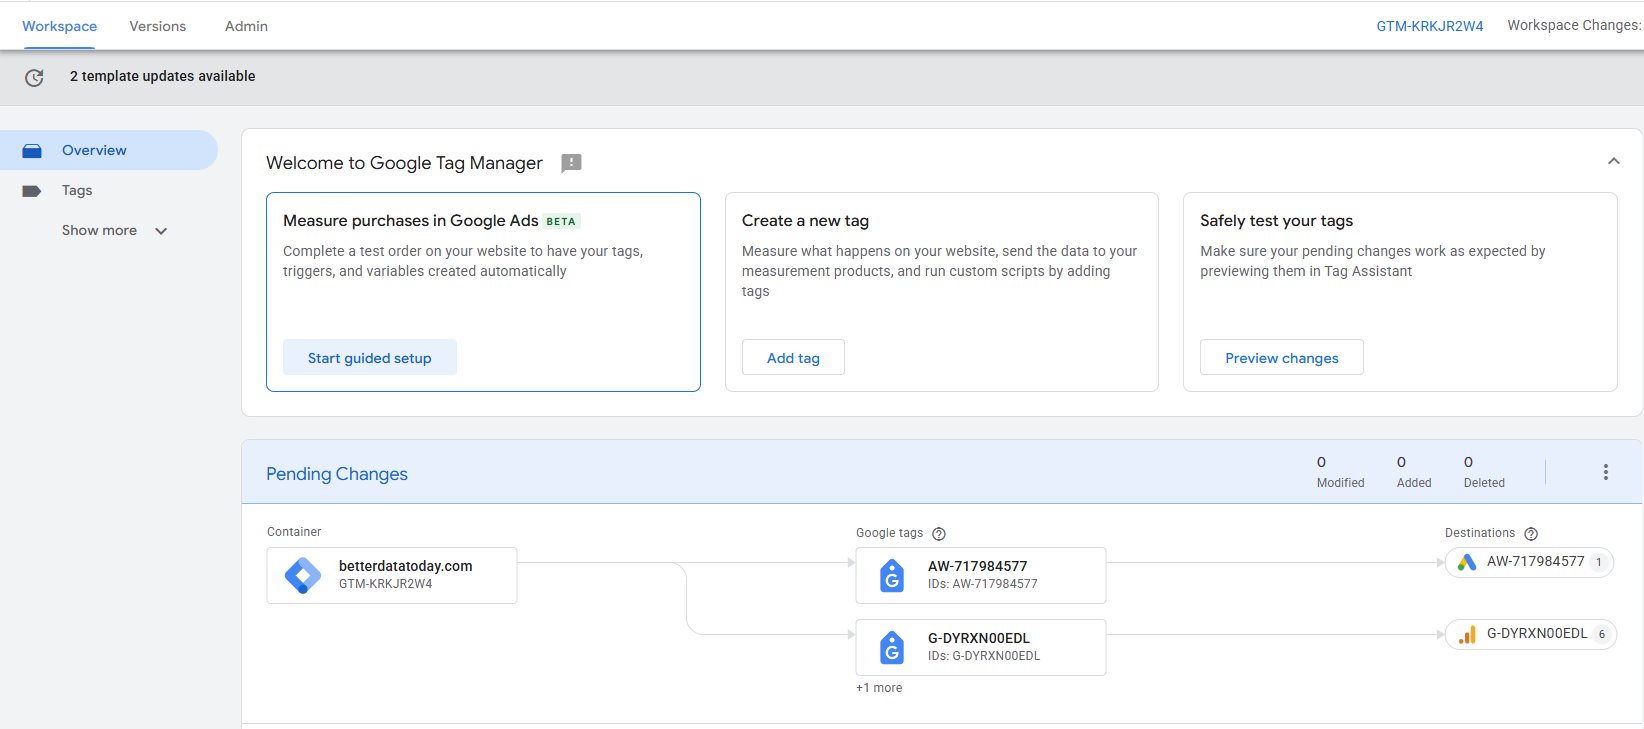
Task: Switch to the Versions tab
Action: 158,26
